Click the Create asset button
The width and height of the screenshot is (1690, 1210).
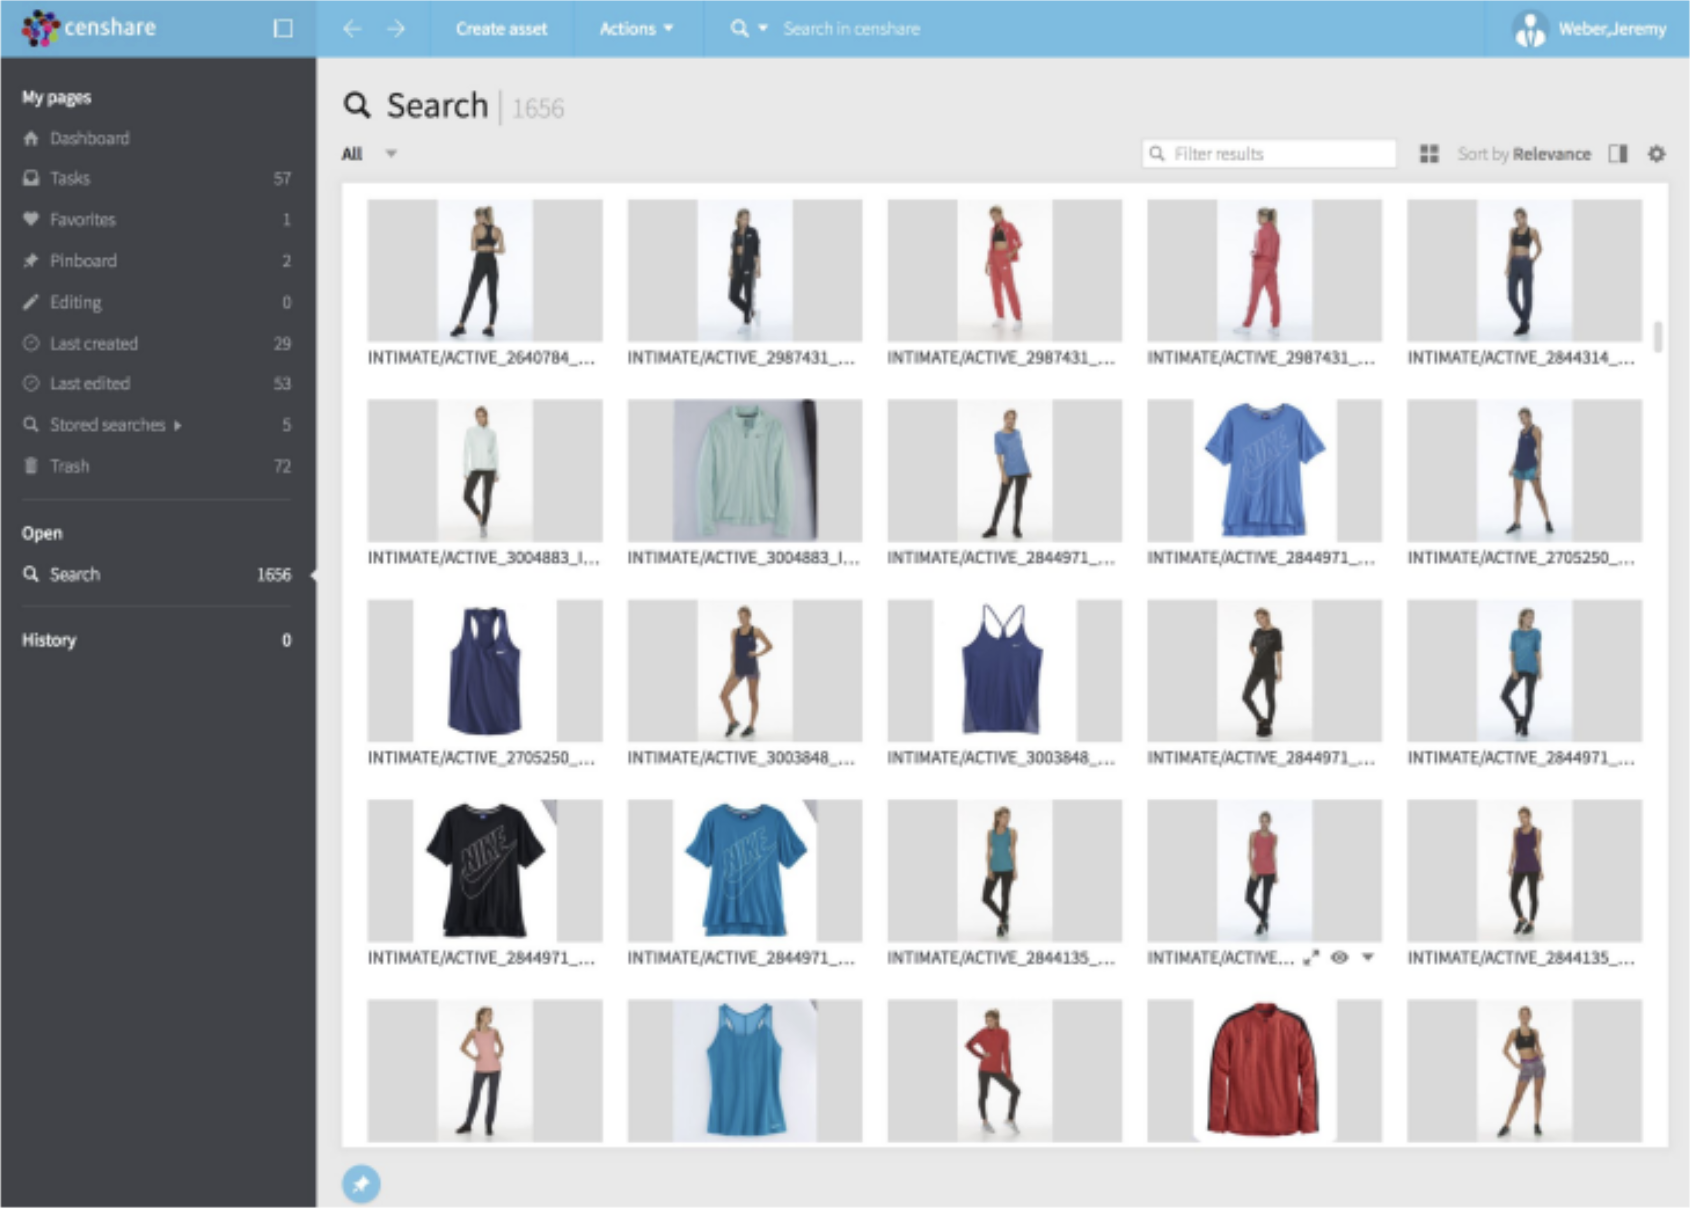click(501, 29)
